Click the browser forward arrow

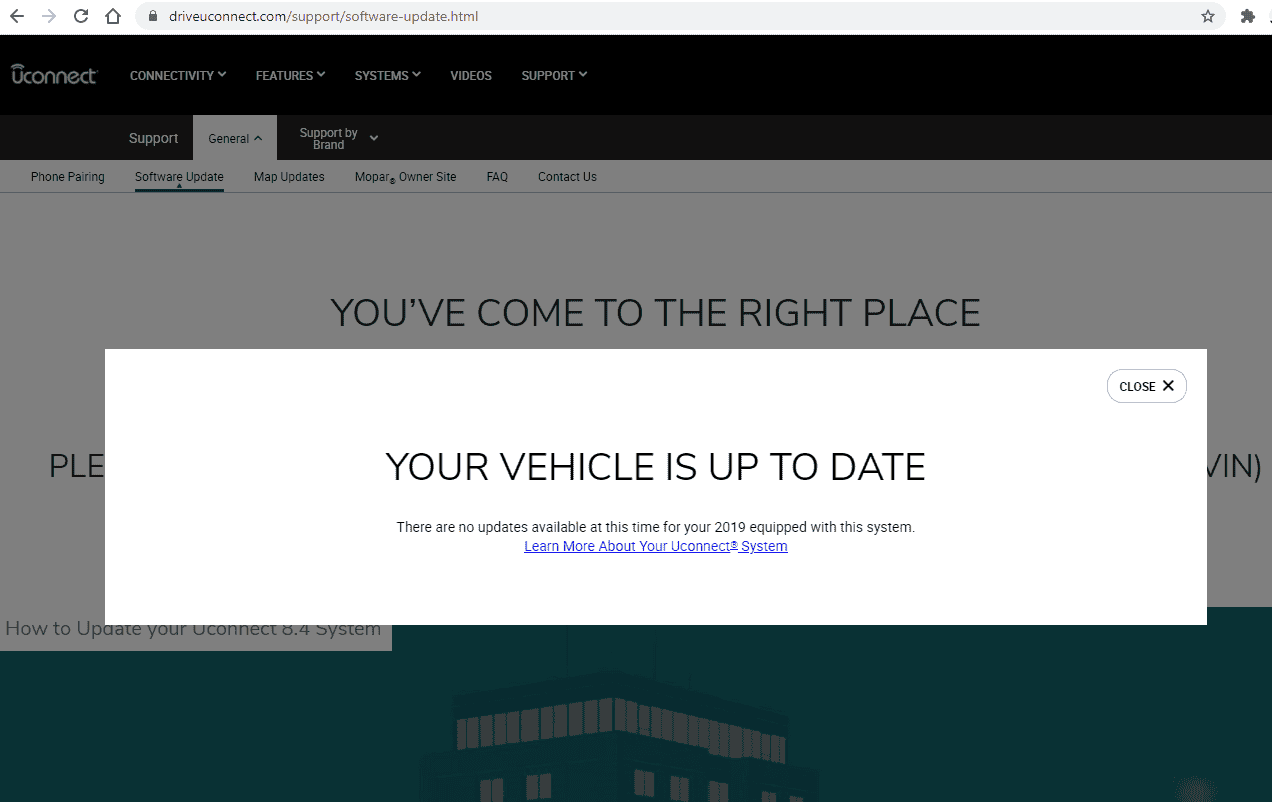[49, 16]
